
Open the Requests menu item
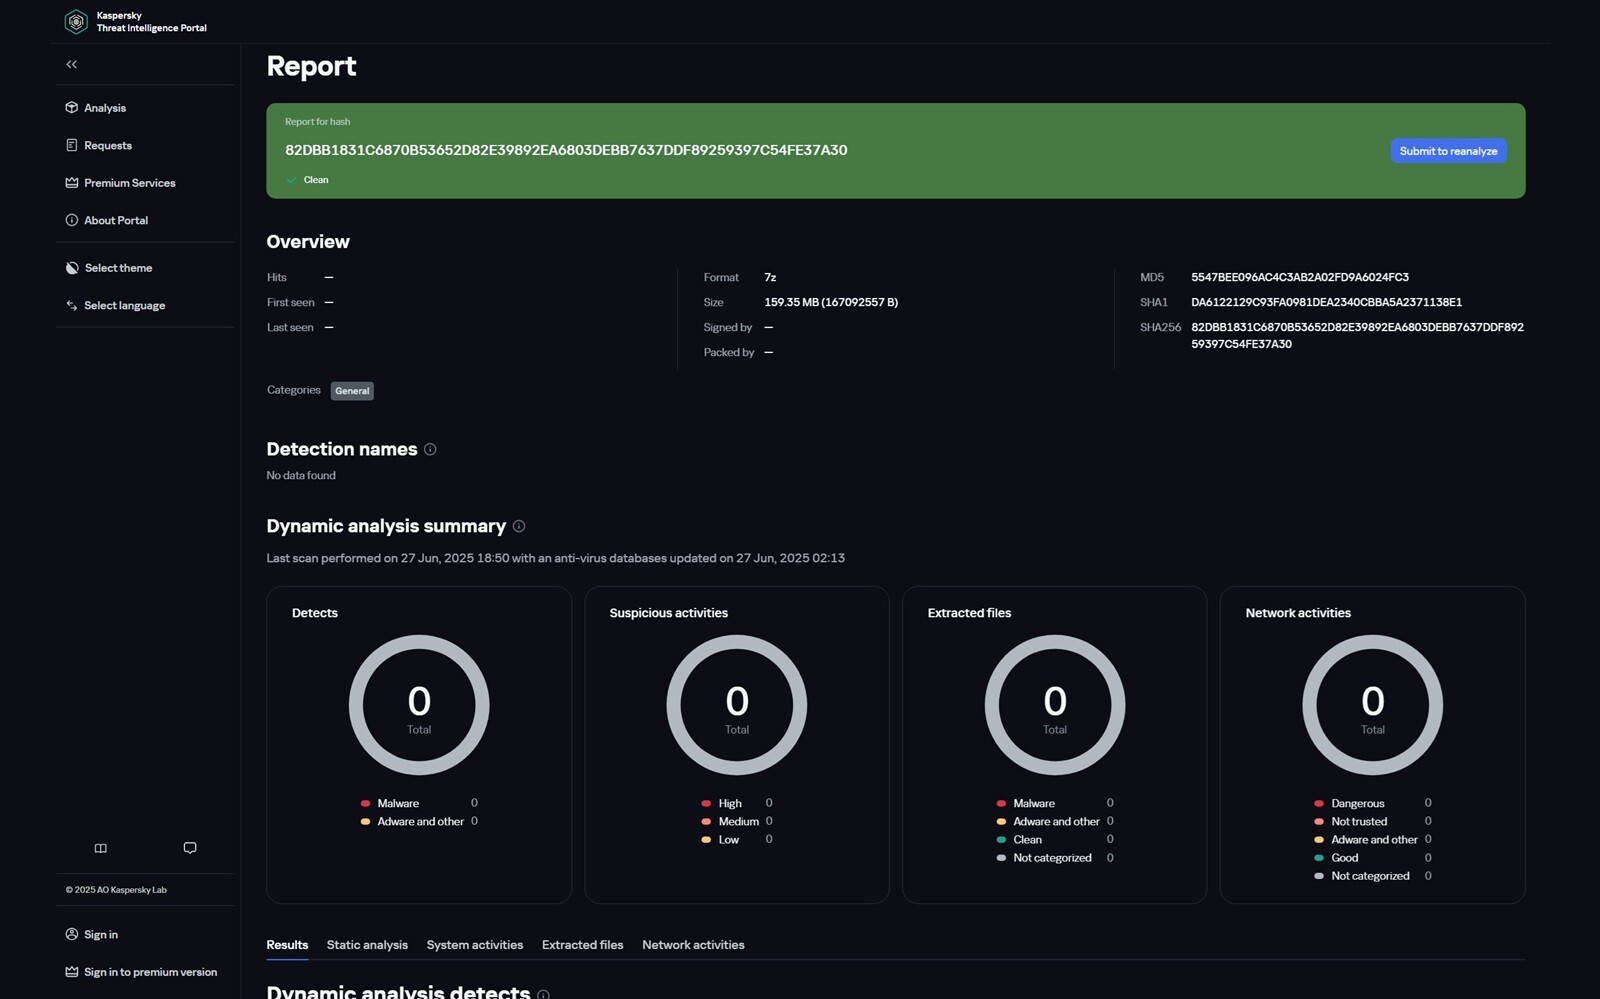[108, 146]
